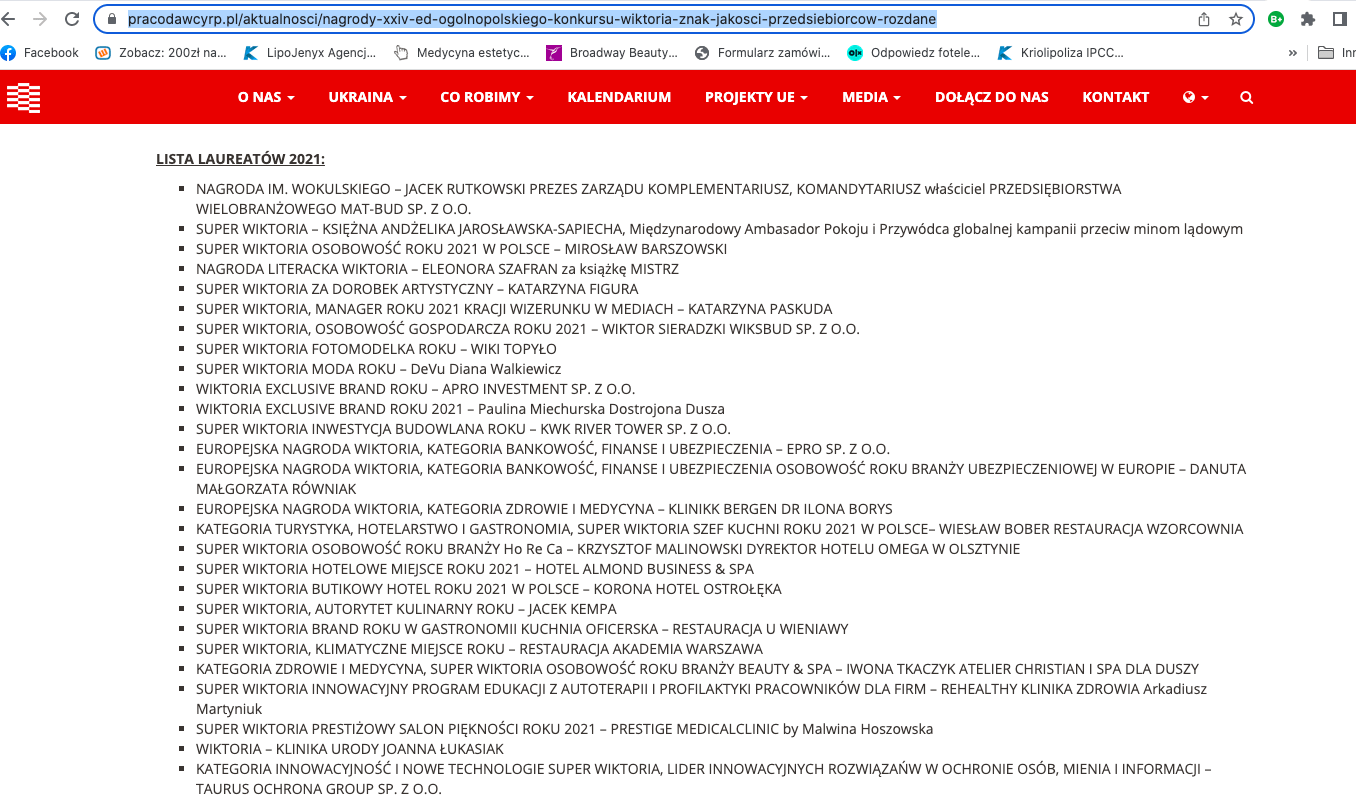This screenshot has height=799, width=1356.
Task: Click the EPRO SP. Z O.O. entry
Action: (543, 449)
